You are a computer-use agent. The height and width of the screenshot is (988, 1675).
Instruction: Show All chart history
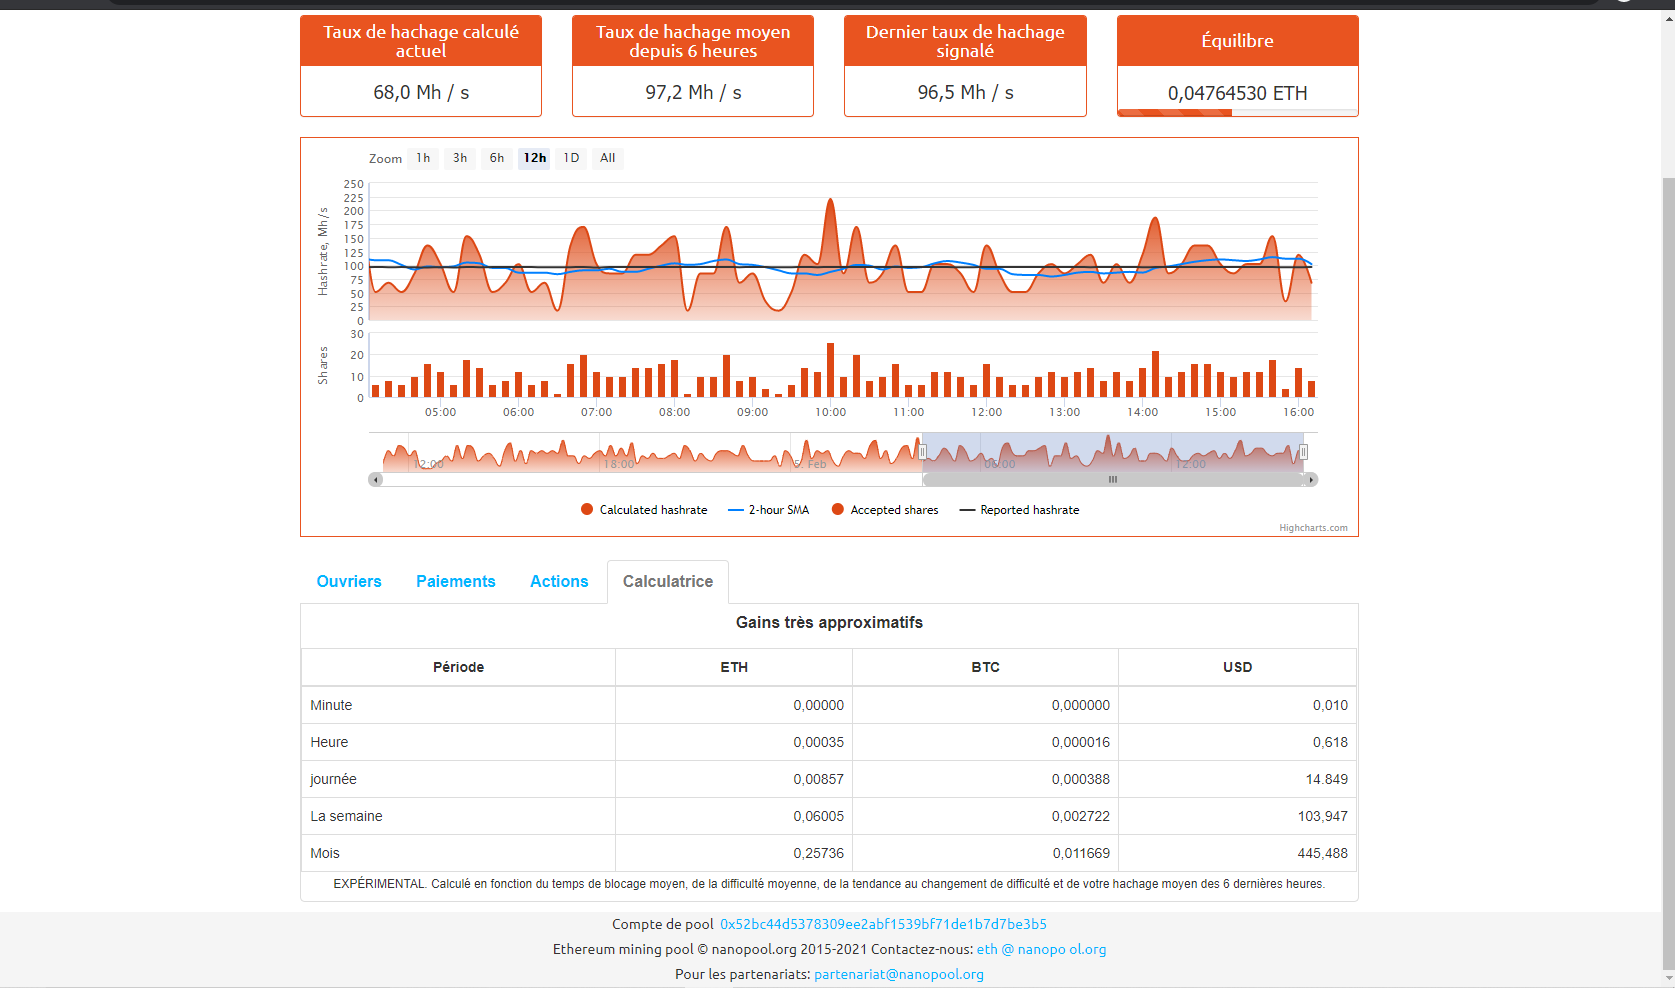(608, 158)
